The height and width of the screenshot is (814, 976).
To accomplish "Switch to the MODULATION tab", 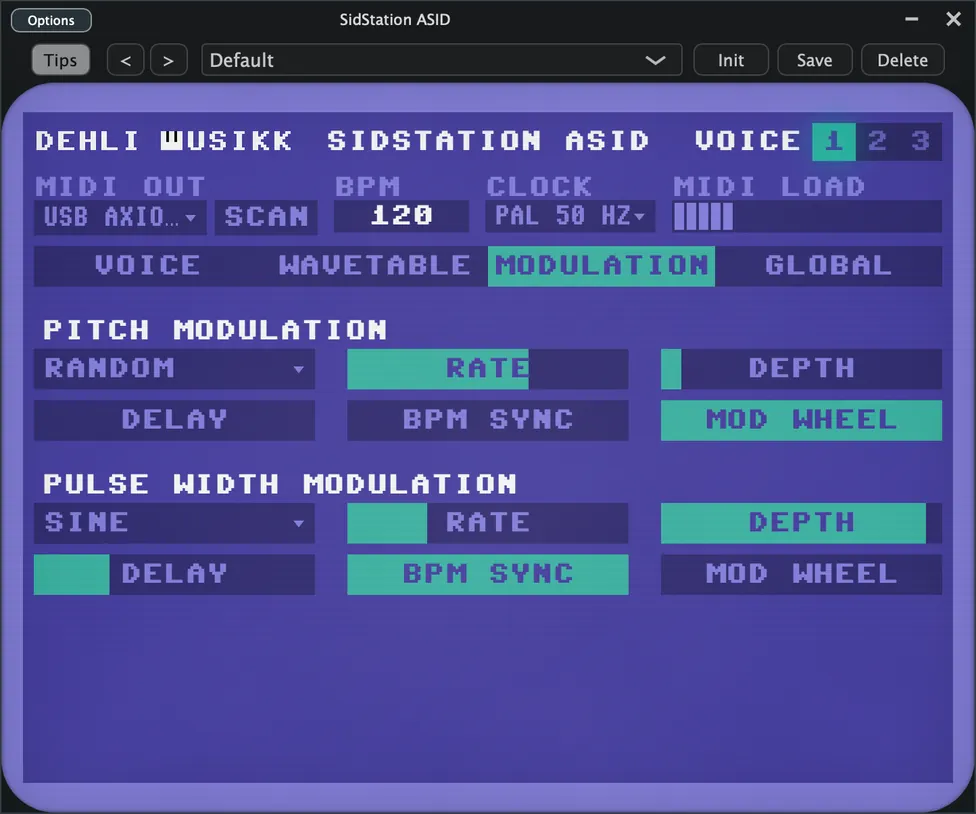I will [601, 266].
